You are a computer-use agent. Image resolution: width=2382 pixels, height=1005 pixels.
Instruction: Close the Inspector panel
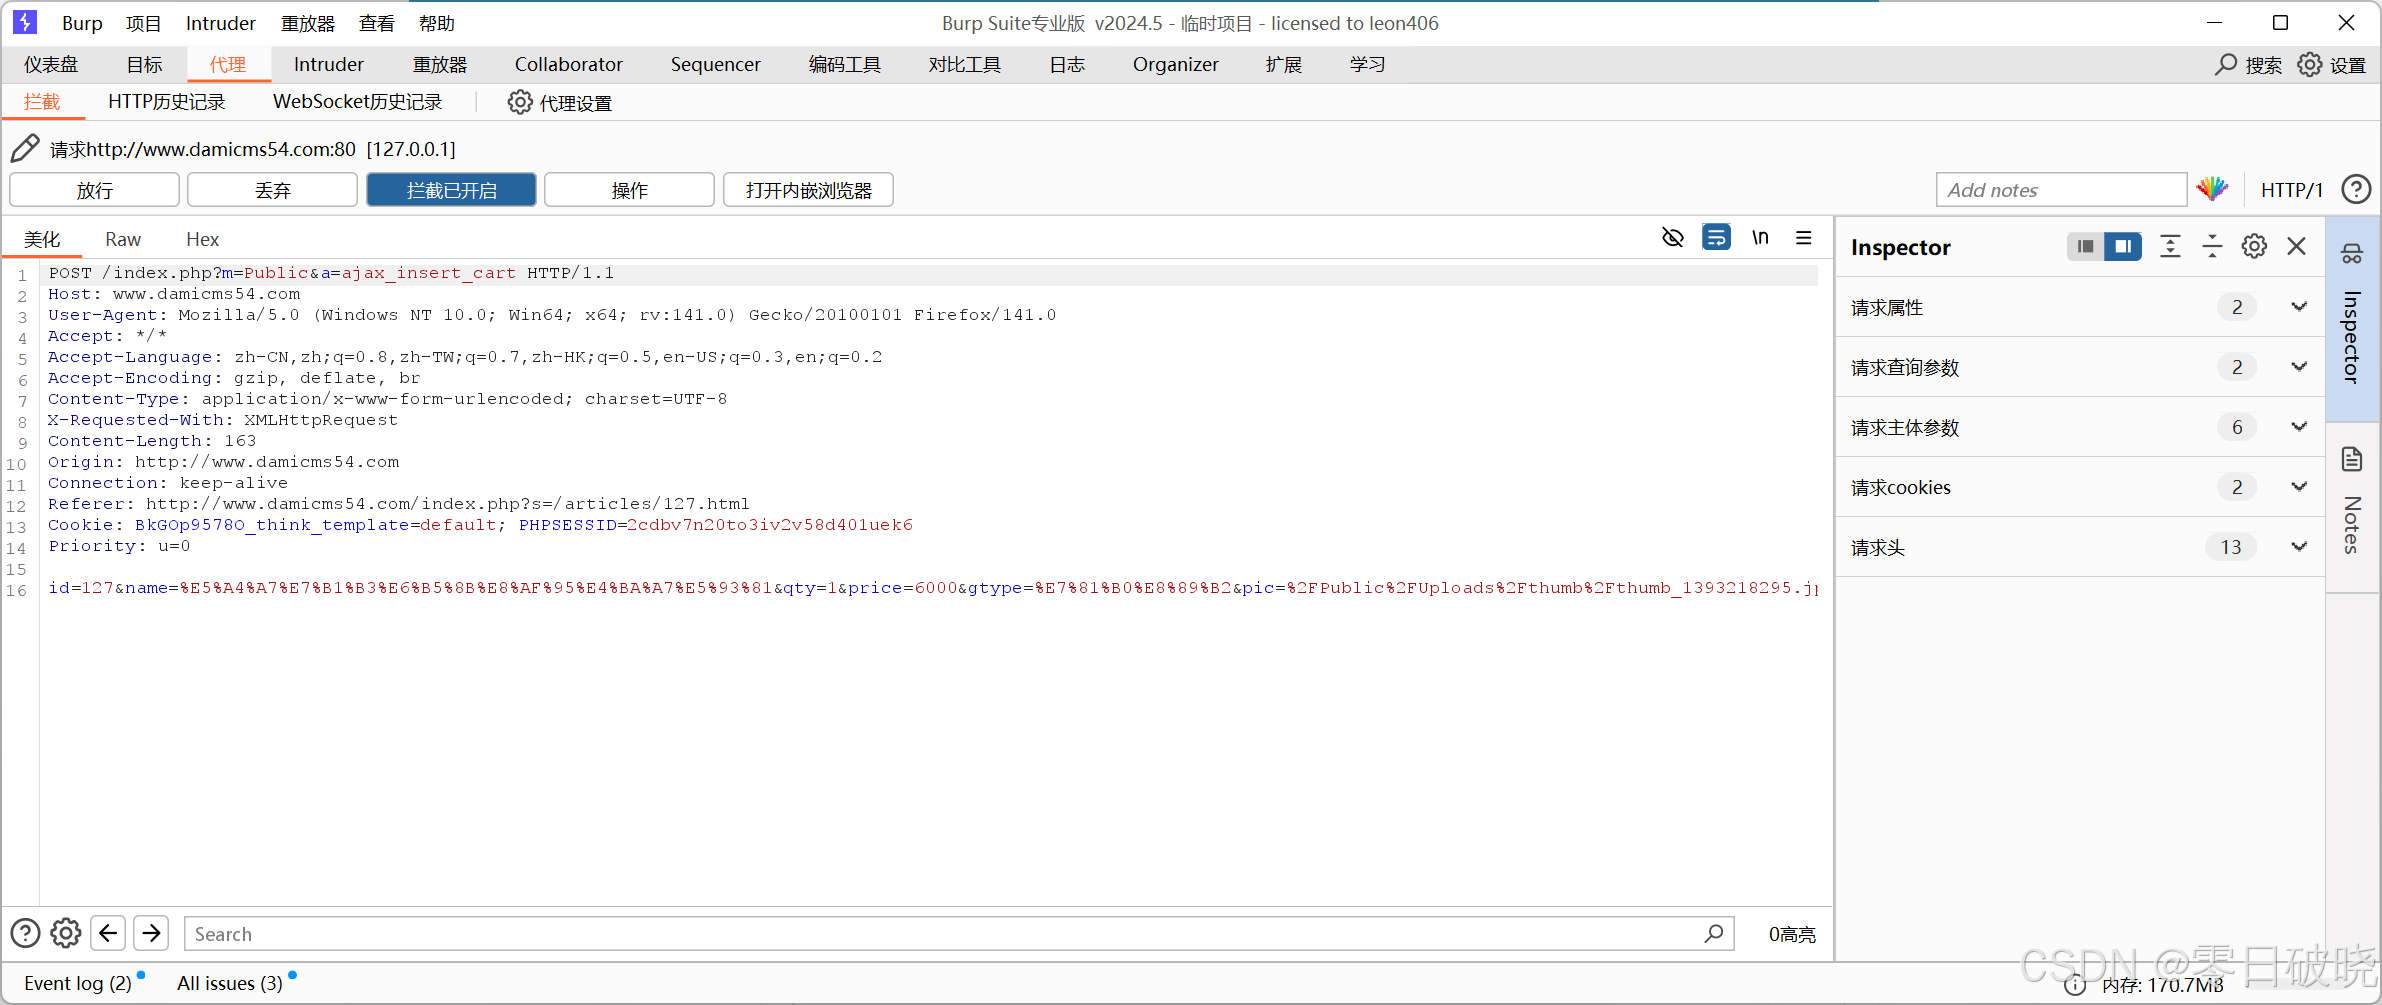[x=2297, y=246]
